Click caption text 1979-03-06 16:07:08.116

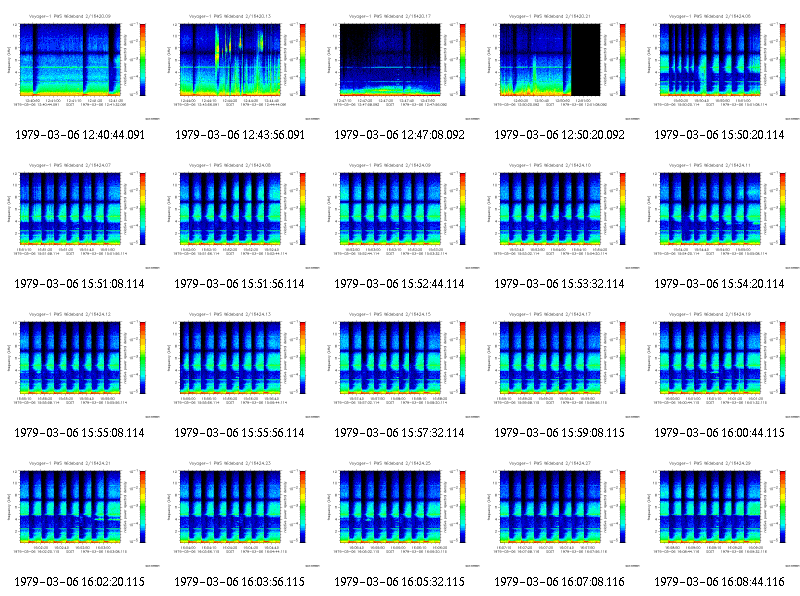click(559, 582)
